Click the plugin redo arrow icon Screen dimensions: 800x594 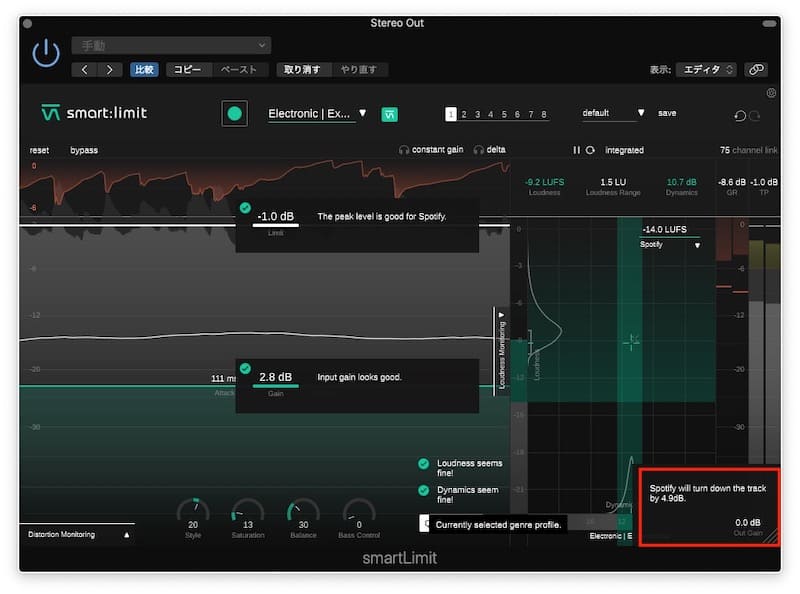pos(755,116)
